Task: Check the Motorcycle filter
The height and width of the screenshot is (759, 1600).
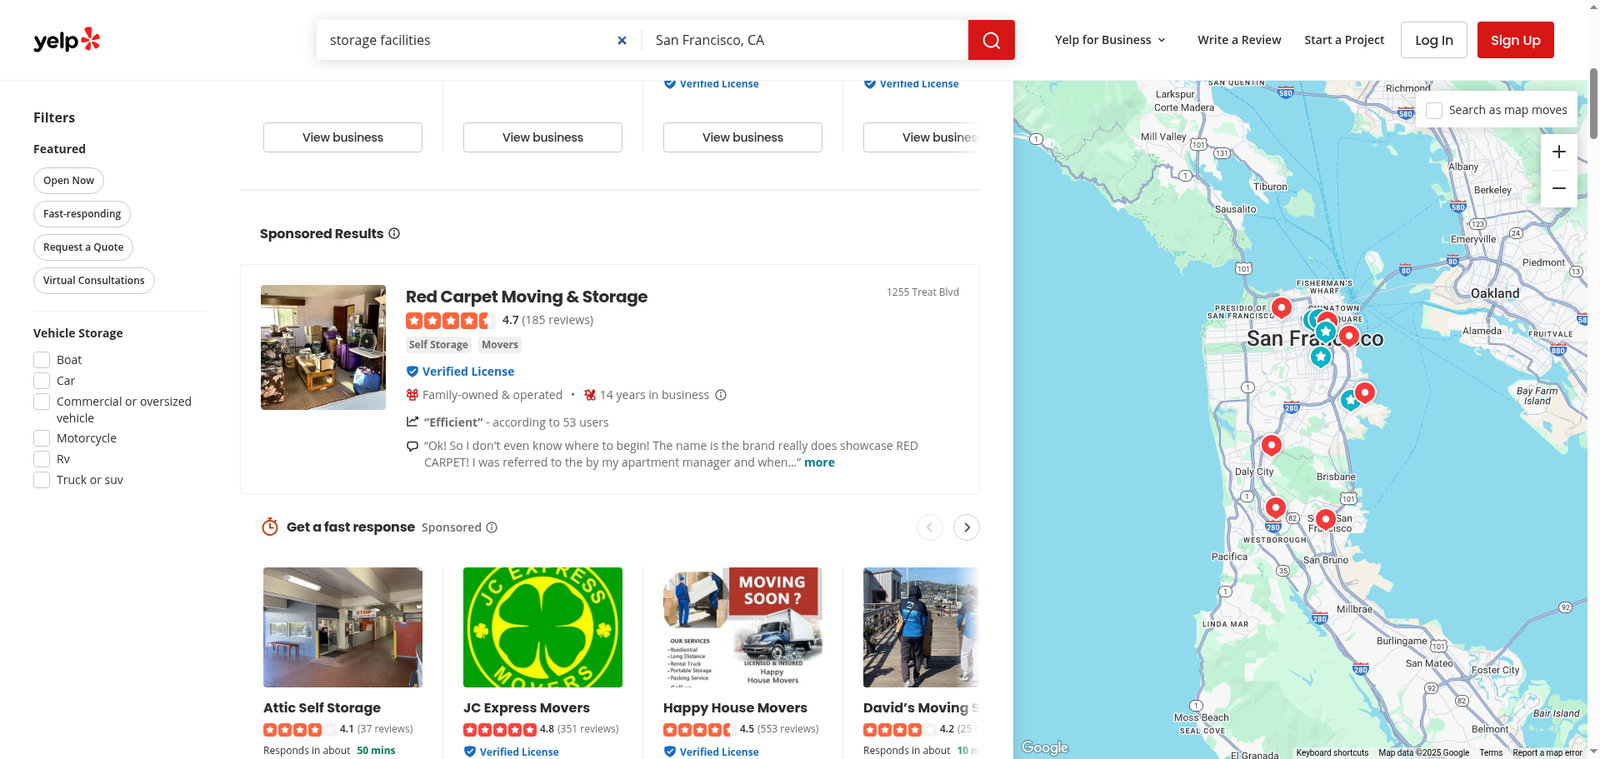Action: click(x=42, y=438)
